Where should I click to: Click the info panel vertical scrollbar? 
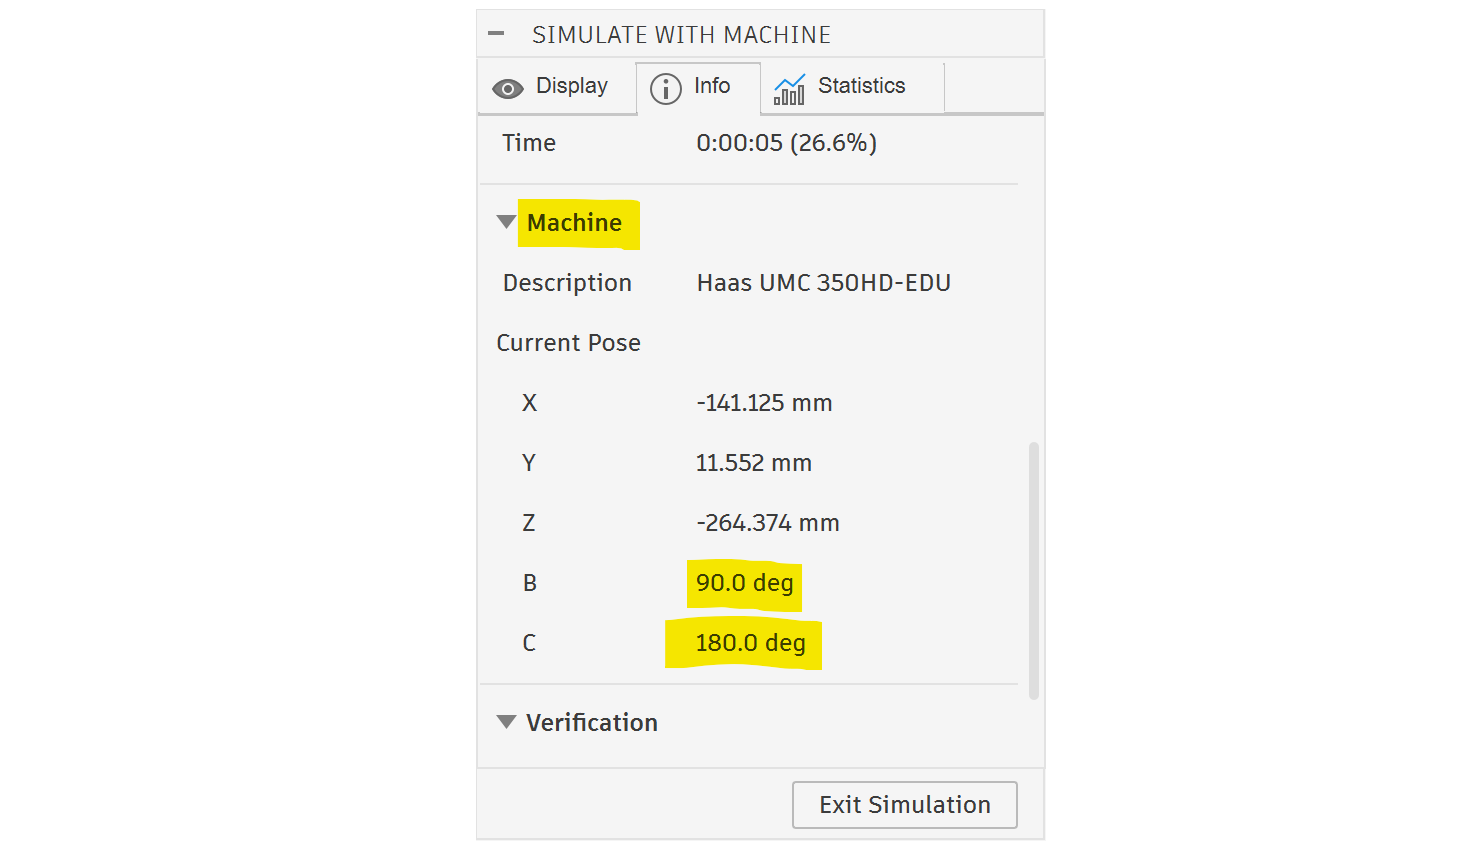pyautogui.click(x=1034, y=570)
